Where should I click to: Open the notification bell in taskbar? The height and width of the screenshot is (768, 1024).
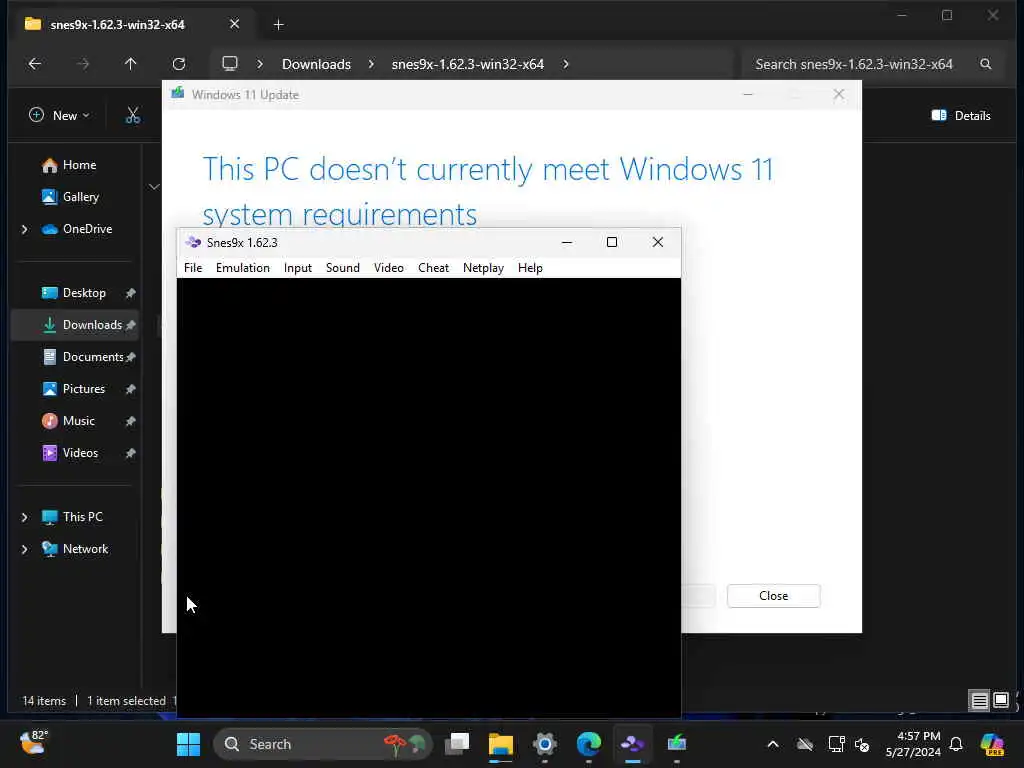pos(956,744)
